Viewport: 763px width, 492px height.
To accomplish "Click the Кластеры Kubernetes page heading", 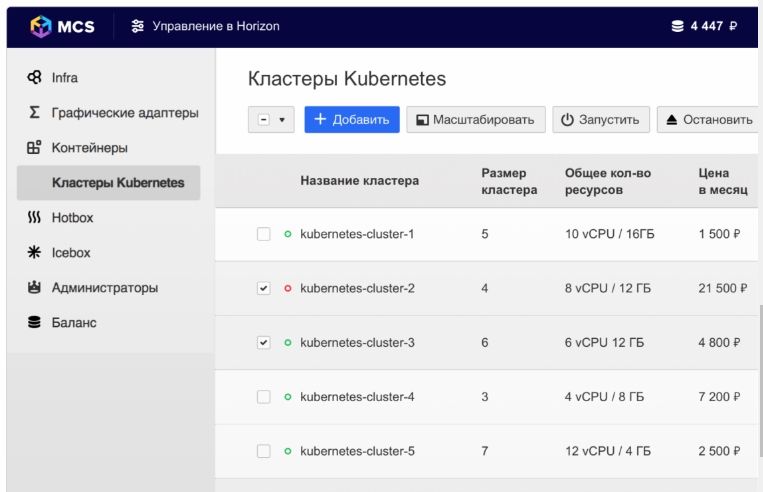I will coord(347,79).
